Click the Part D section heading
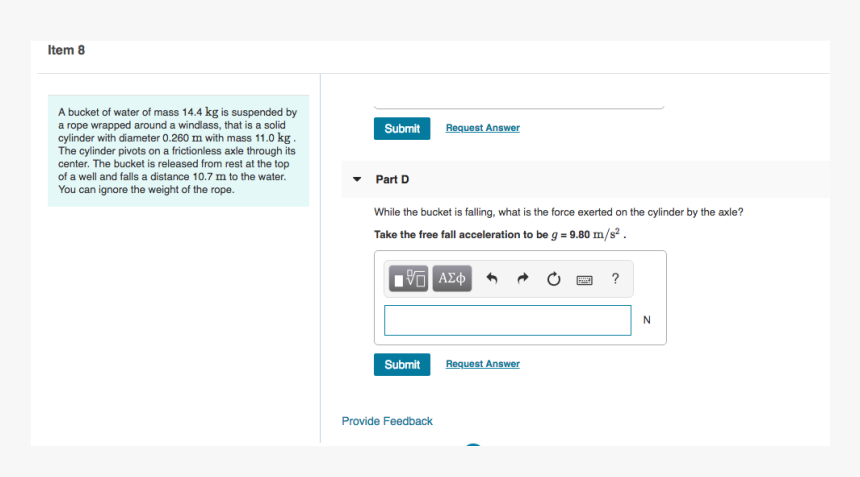The height and width of the screenshot is (477, 860). click(x=392, y=180)
